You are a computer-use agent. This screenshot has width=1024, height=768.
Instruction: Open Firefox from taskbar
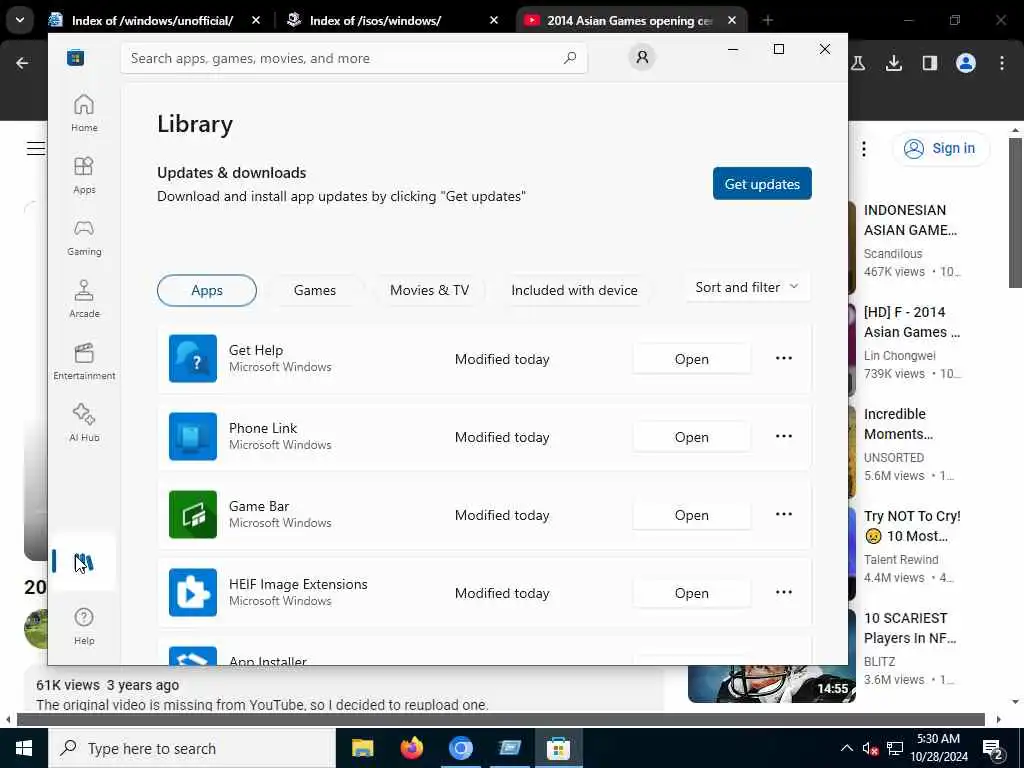(x=411, y=748)
